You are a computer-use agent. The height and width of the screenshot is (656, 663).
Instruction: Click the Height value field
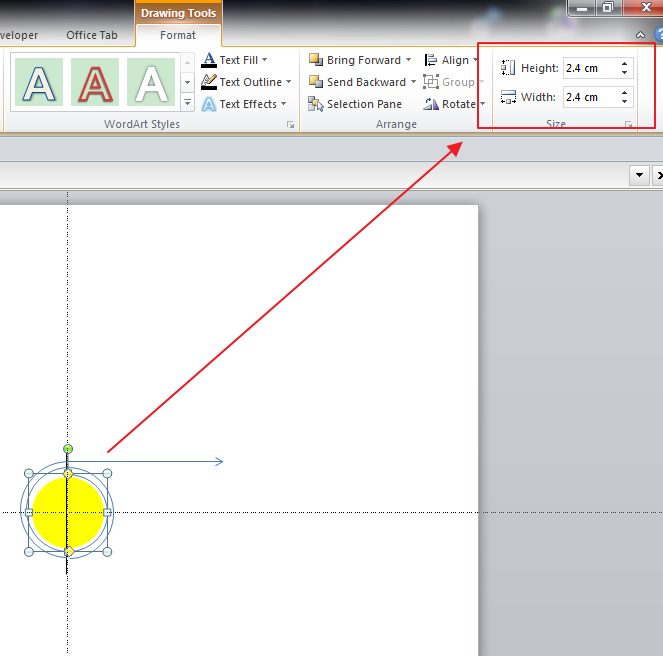pos(591,68)
